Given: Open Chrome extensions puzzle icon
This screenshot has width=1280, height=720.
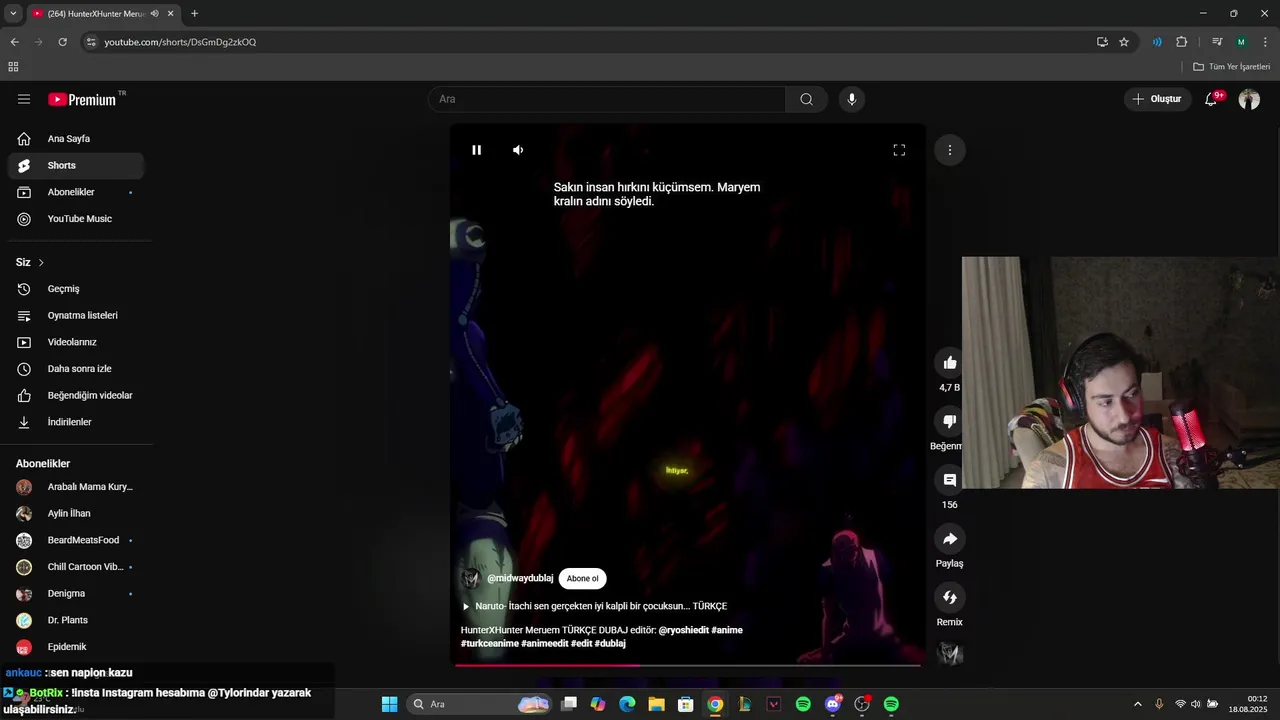Looking at the screenshot, I should (1182, 42).
